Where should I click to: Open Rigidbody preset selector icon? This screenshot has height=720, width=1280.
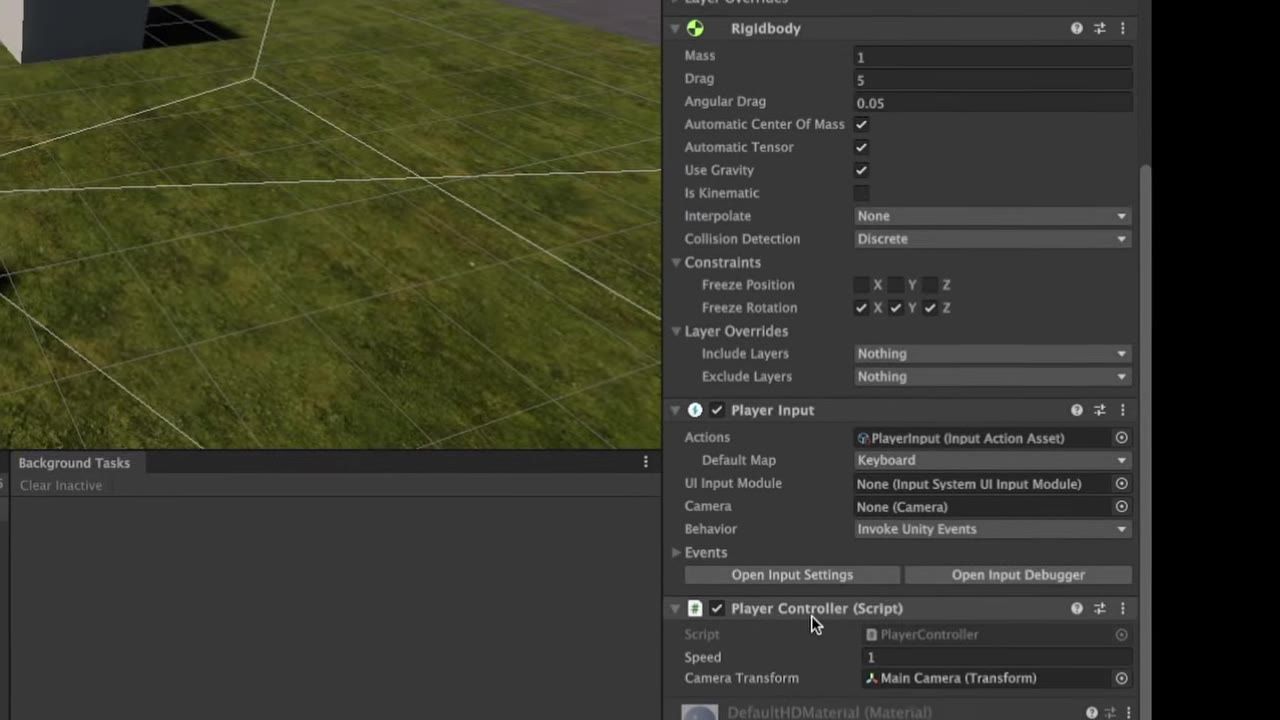point(1099,28)
